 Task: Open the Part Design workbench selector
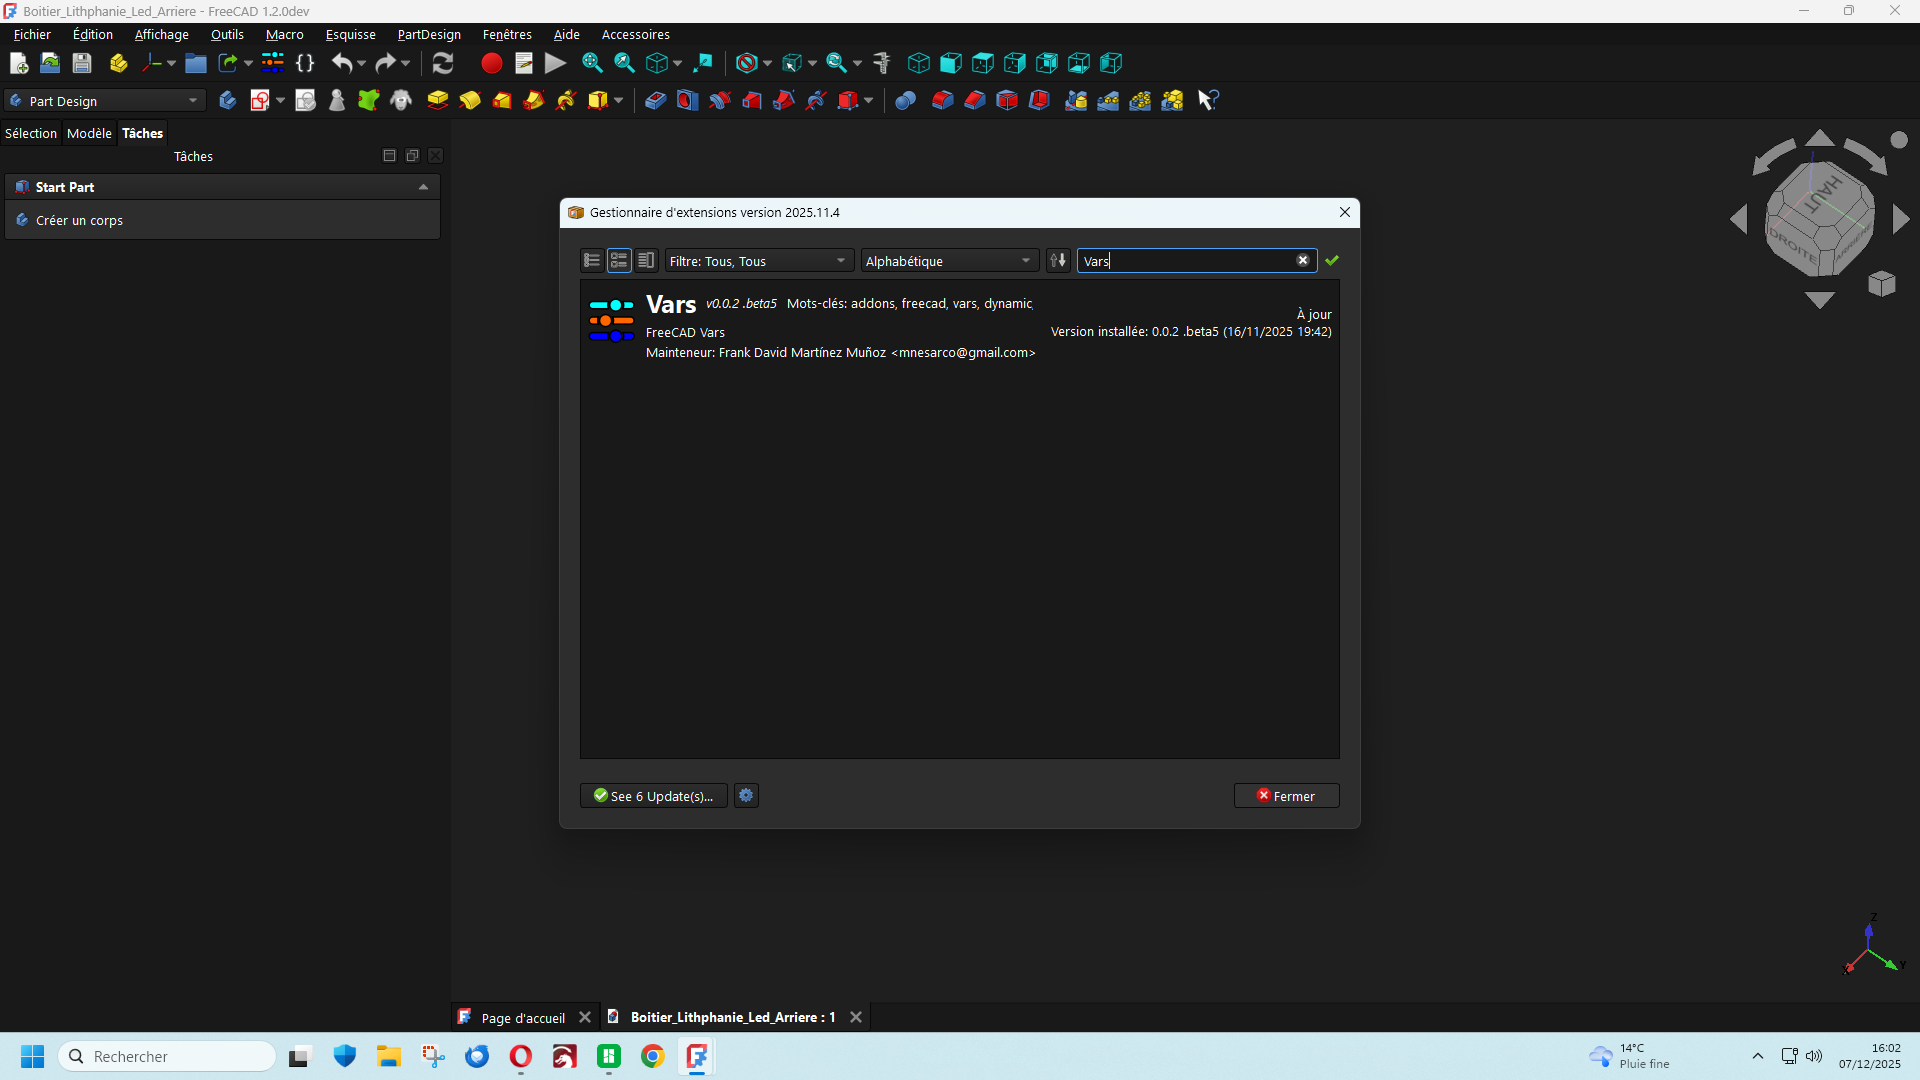click(105, 100)
